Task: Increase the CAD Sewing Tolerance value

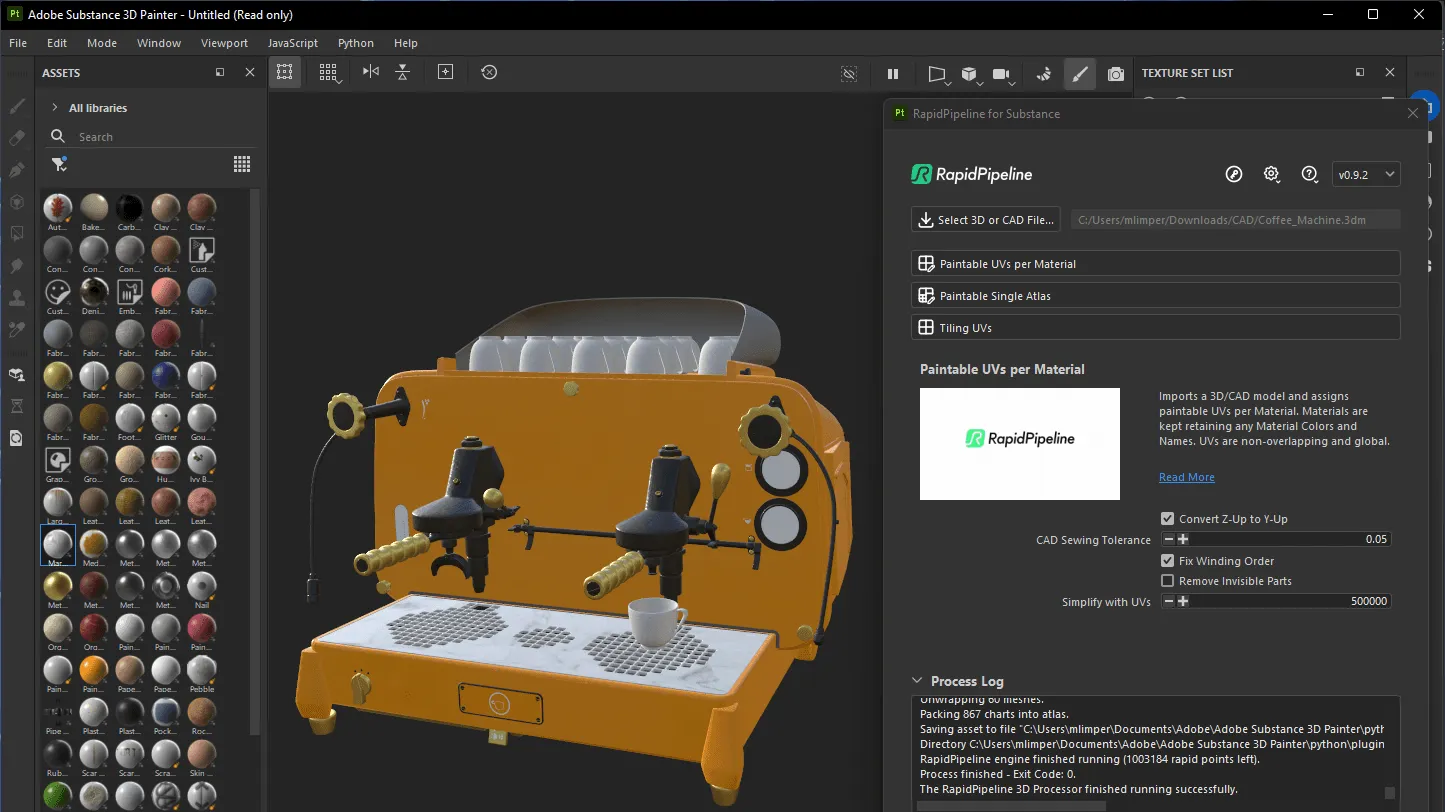Action: 1183,539
